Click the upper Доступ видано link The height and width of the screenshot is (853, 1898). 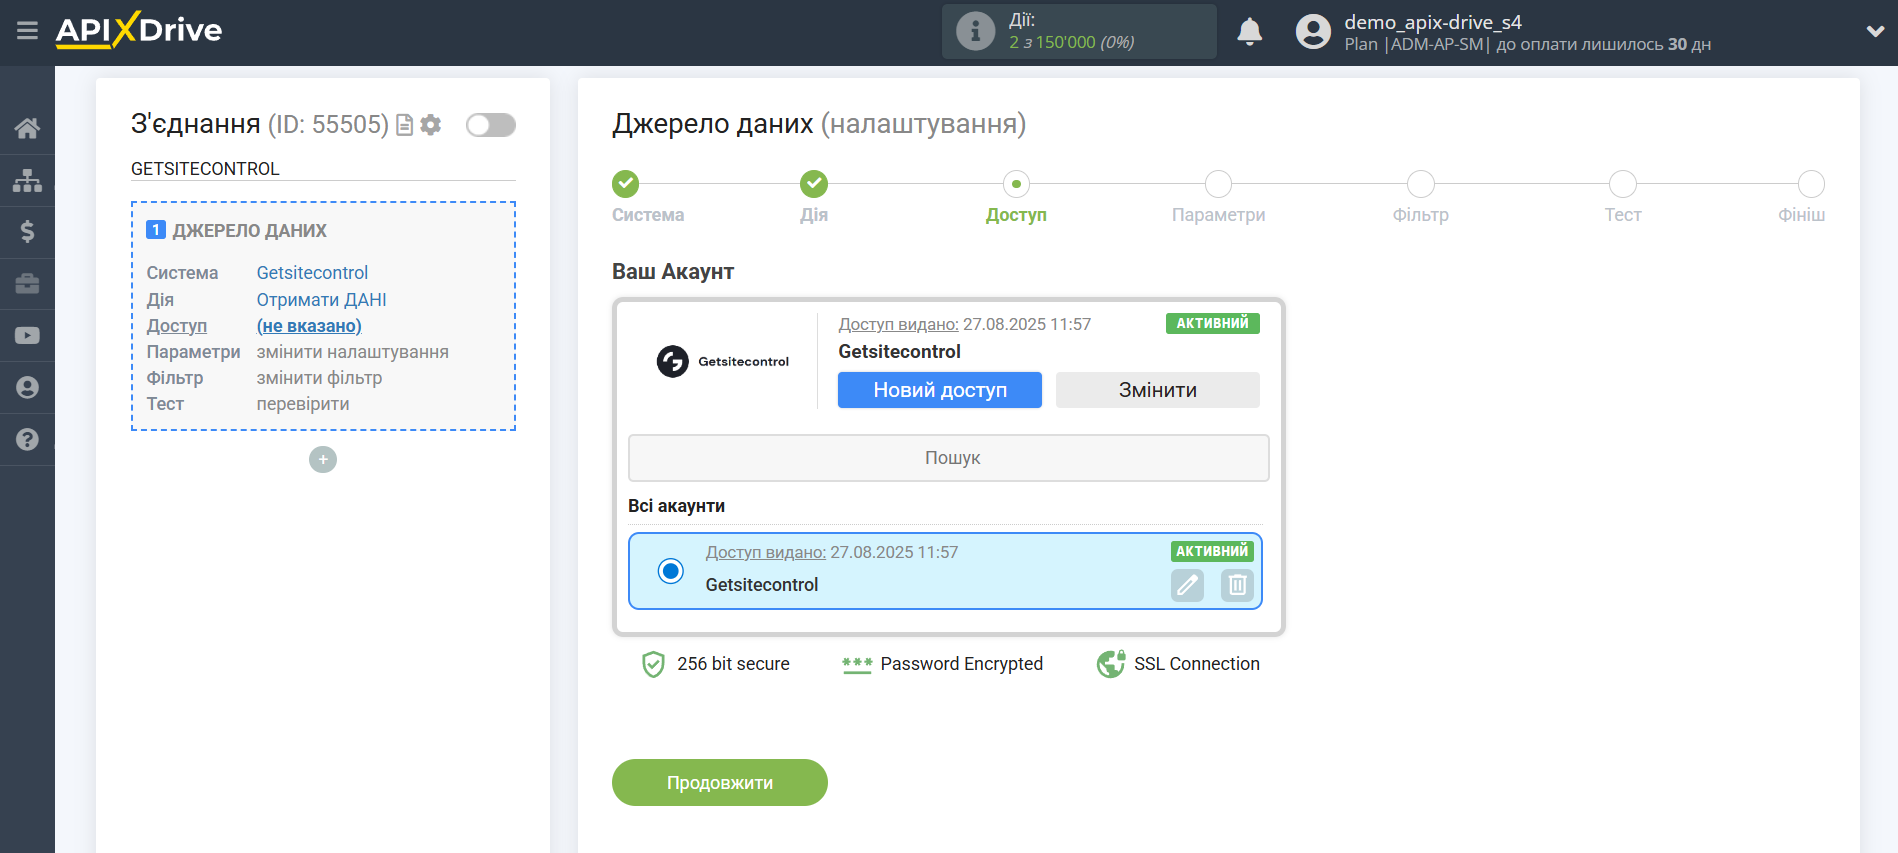(898, 324)
